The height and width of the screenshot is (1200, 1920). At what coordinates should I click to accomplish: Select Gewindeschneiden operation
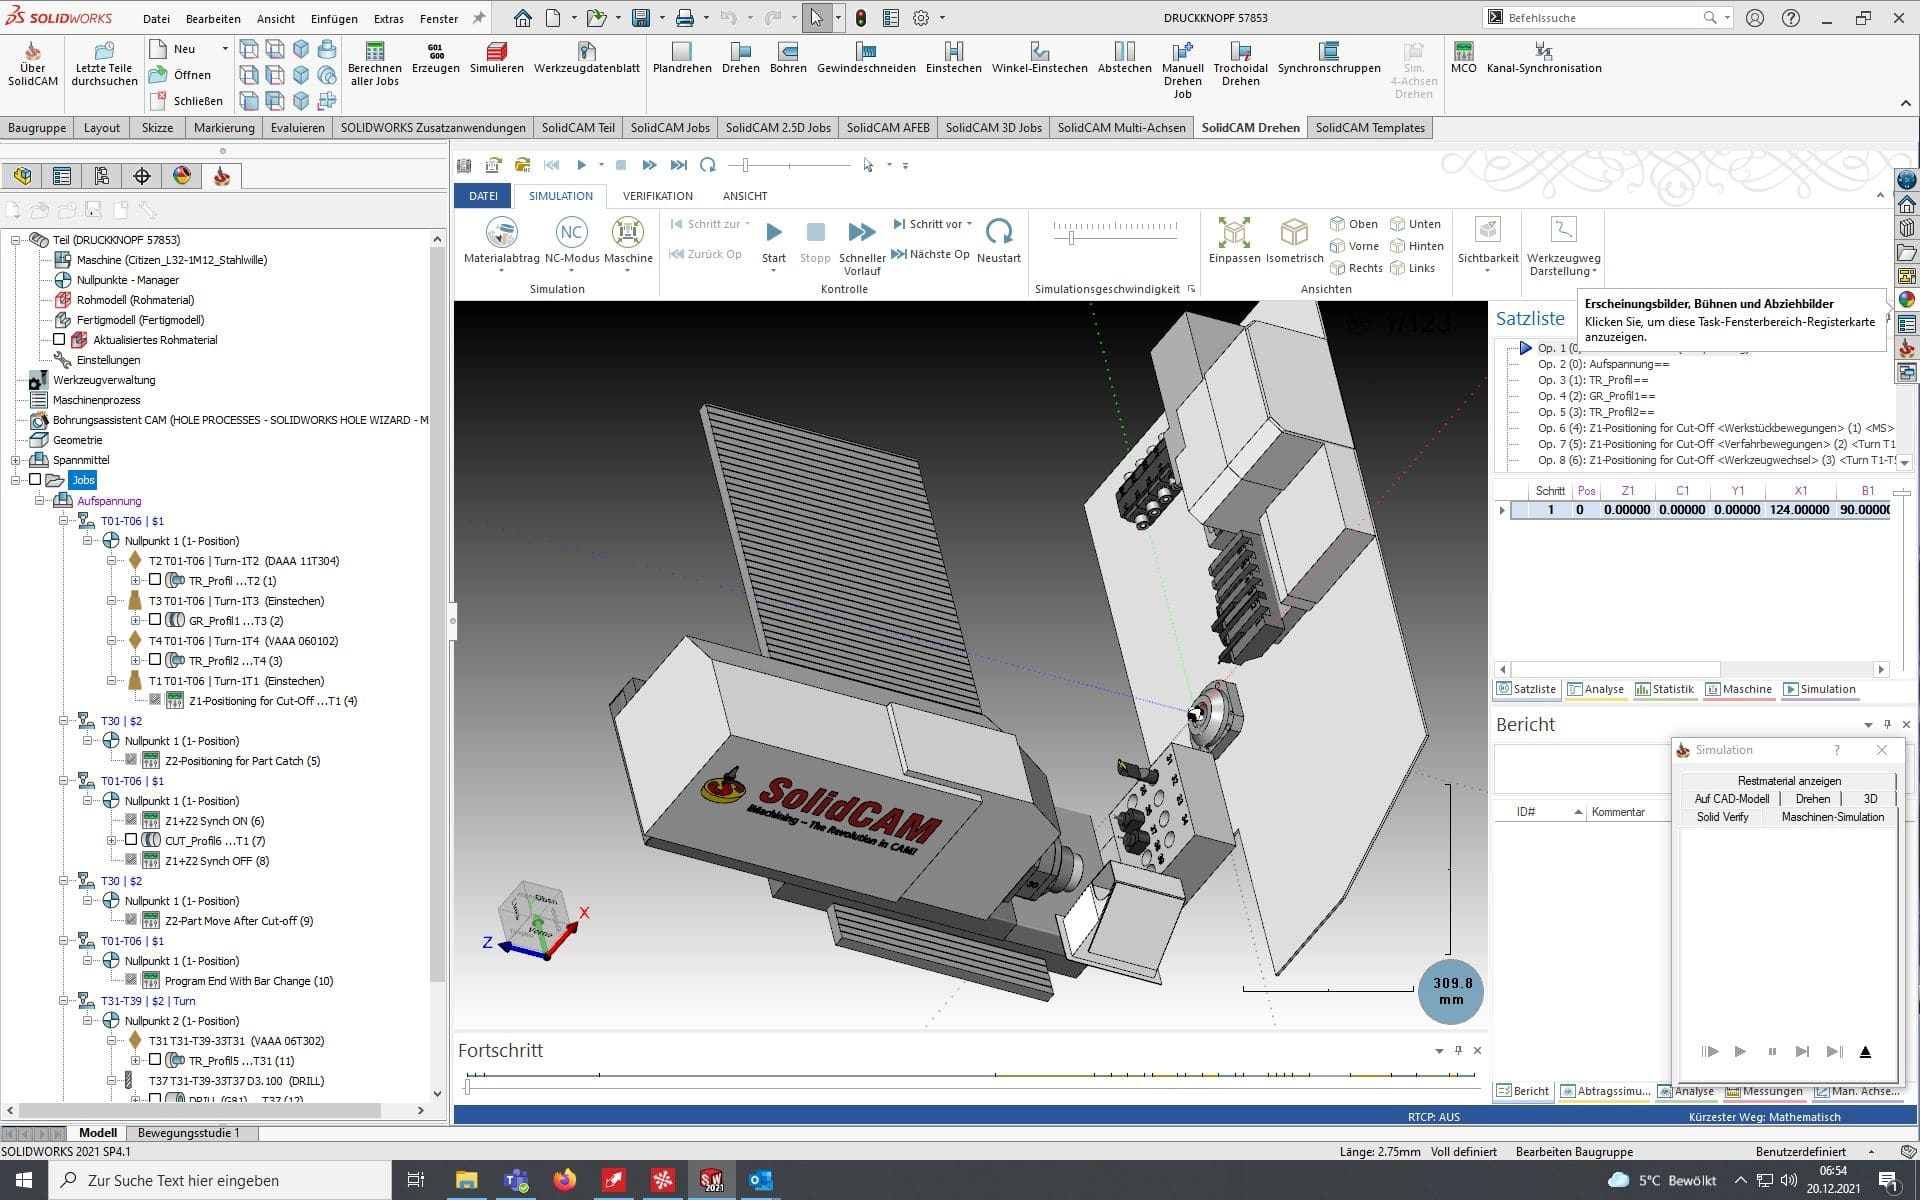866,58
